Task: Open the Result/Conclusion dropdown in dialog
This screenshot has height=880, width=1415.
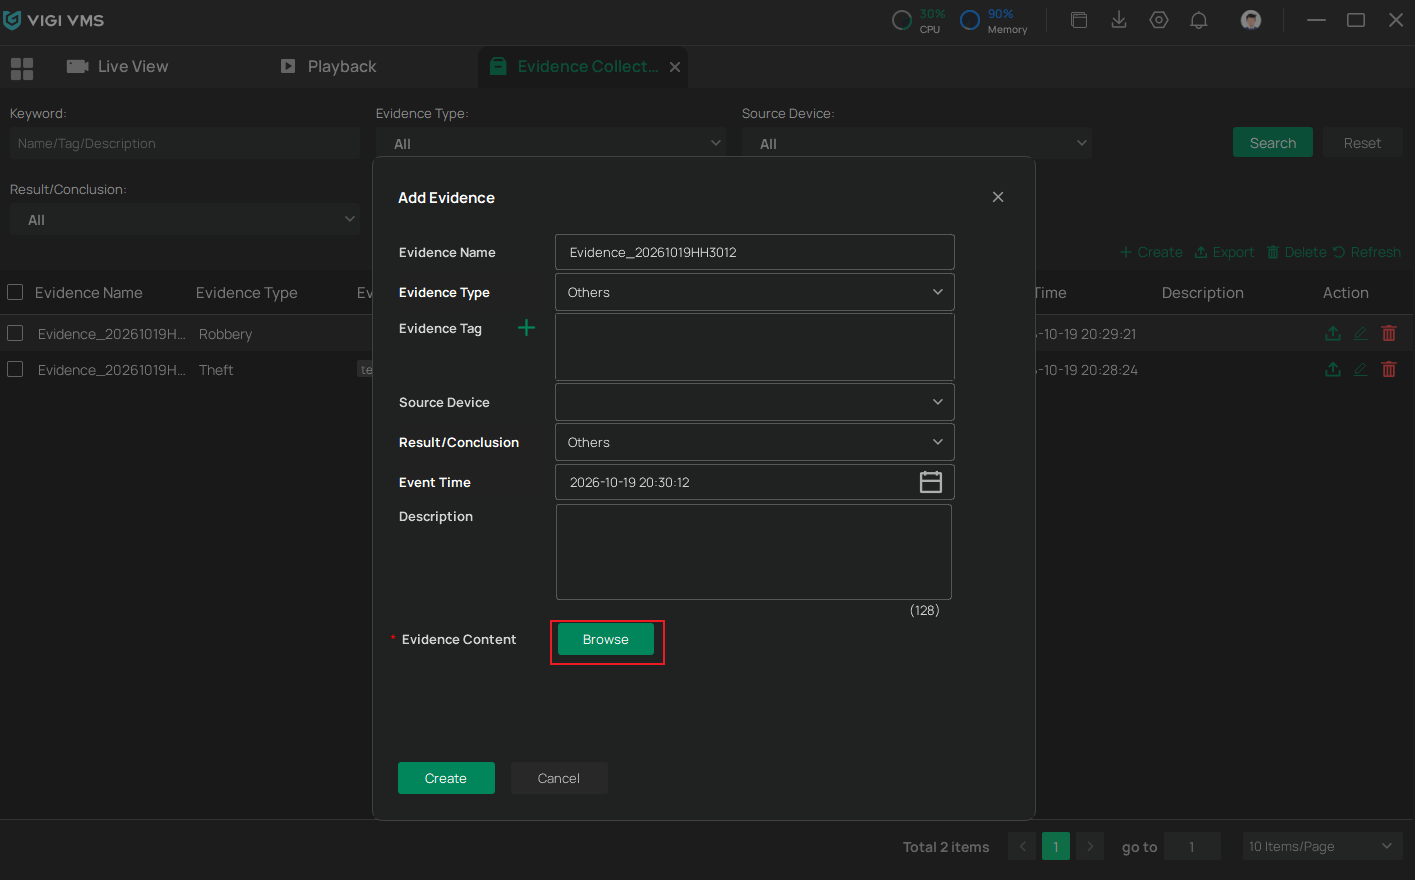Action: 755,442
